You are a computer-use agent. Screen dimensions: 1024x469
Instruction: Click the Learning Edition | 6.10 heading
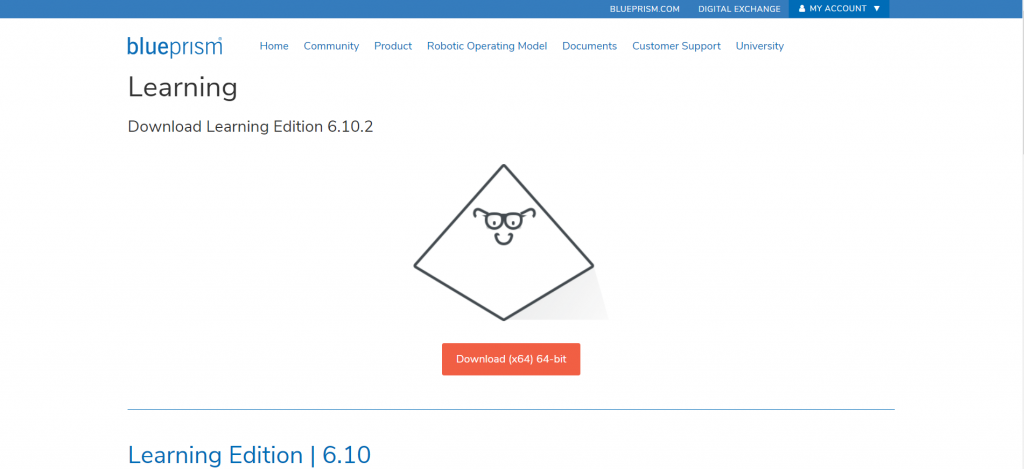[249, 455]
